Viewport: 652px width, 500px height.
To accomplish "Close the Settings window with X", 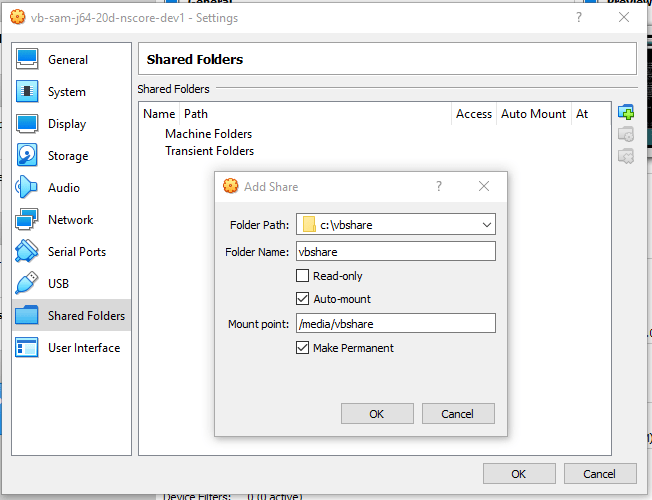I will [x=624, y=17].
